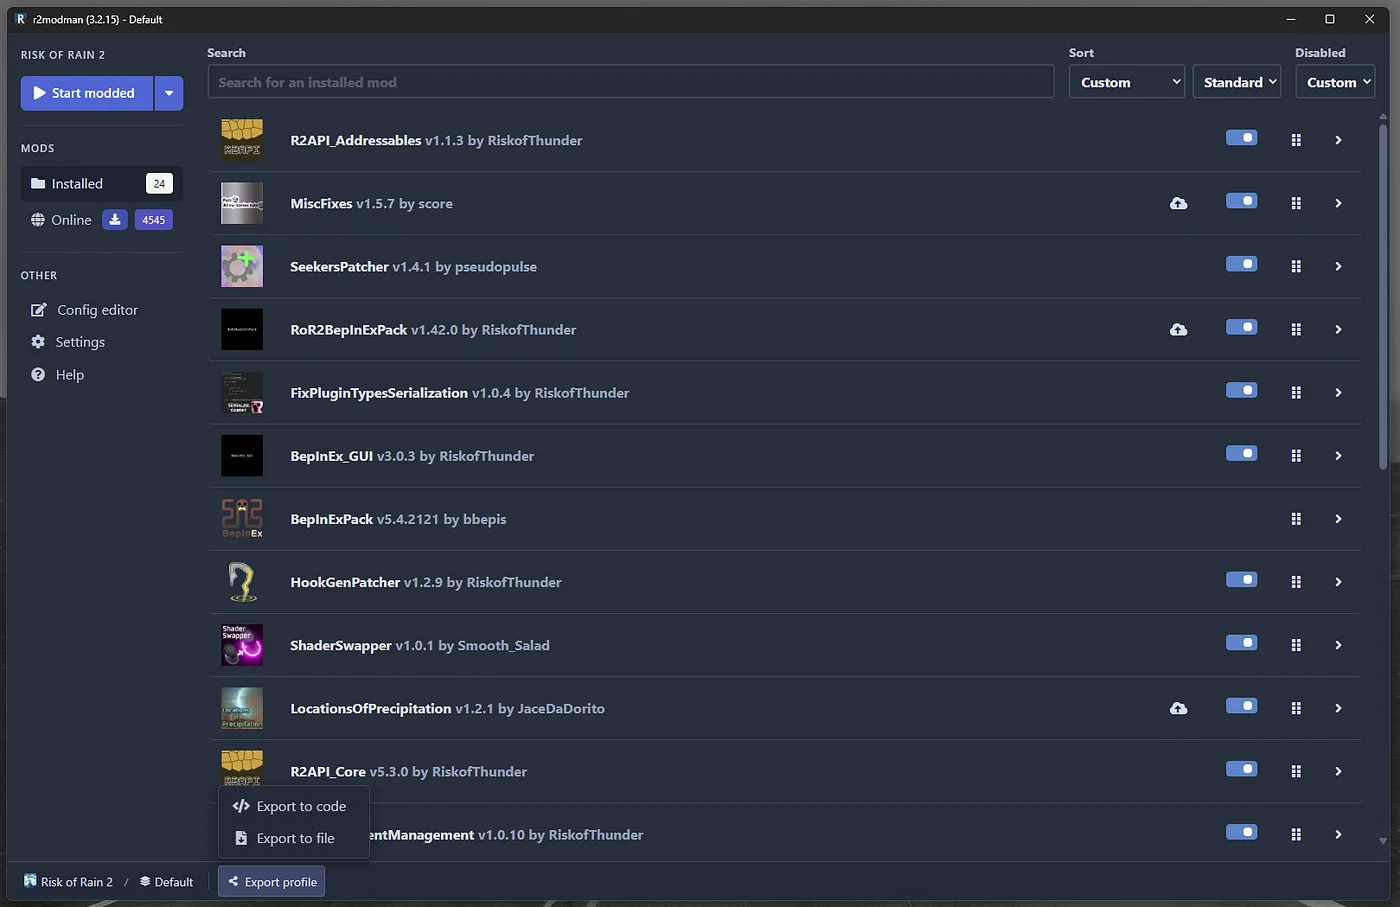Click the update cloud icon for LocationsOfPrecipitation
The image size is (1400, 907).
1179,708
